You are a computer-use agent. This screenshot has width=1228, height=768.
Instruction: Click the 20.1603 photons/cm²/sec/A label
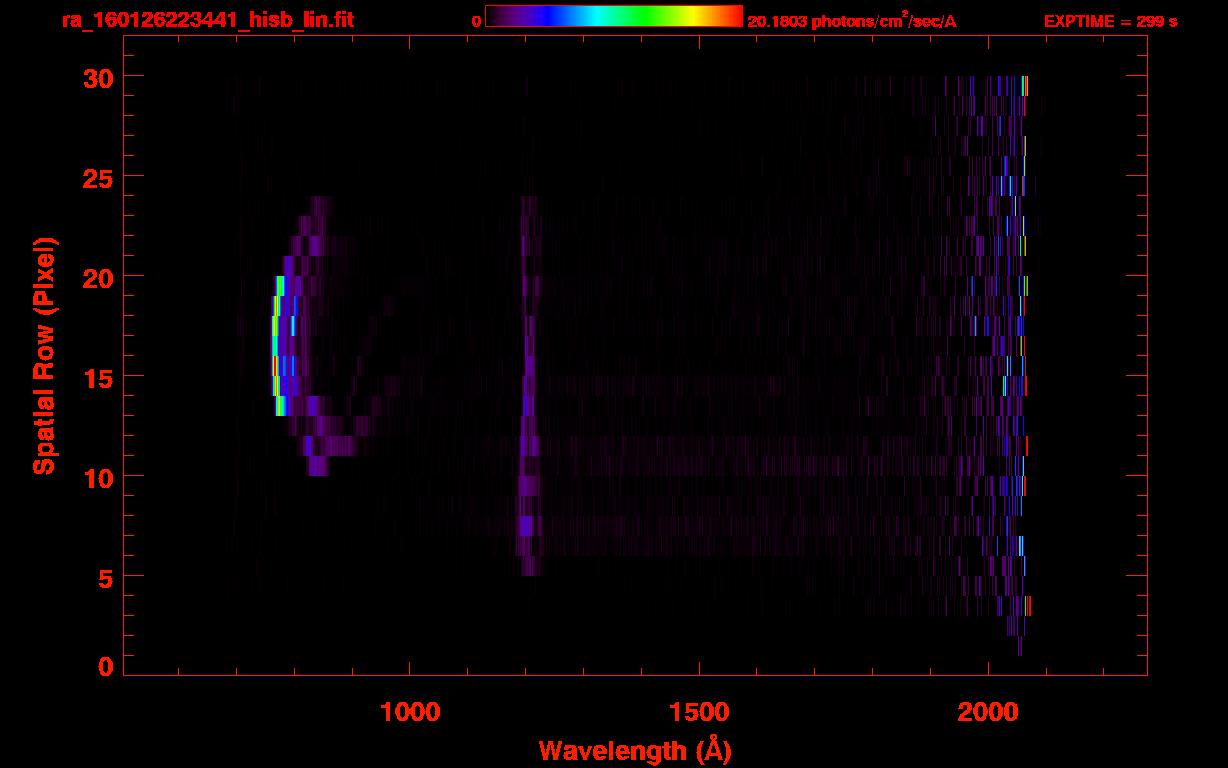(x=852, y=21)
